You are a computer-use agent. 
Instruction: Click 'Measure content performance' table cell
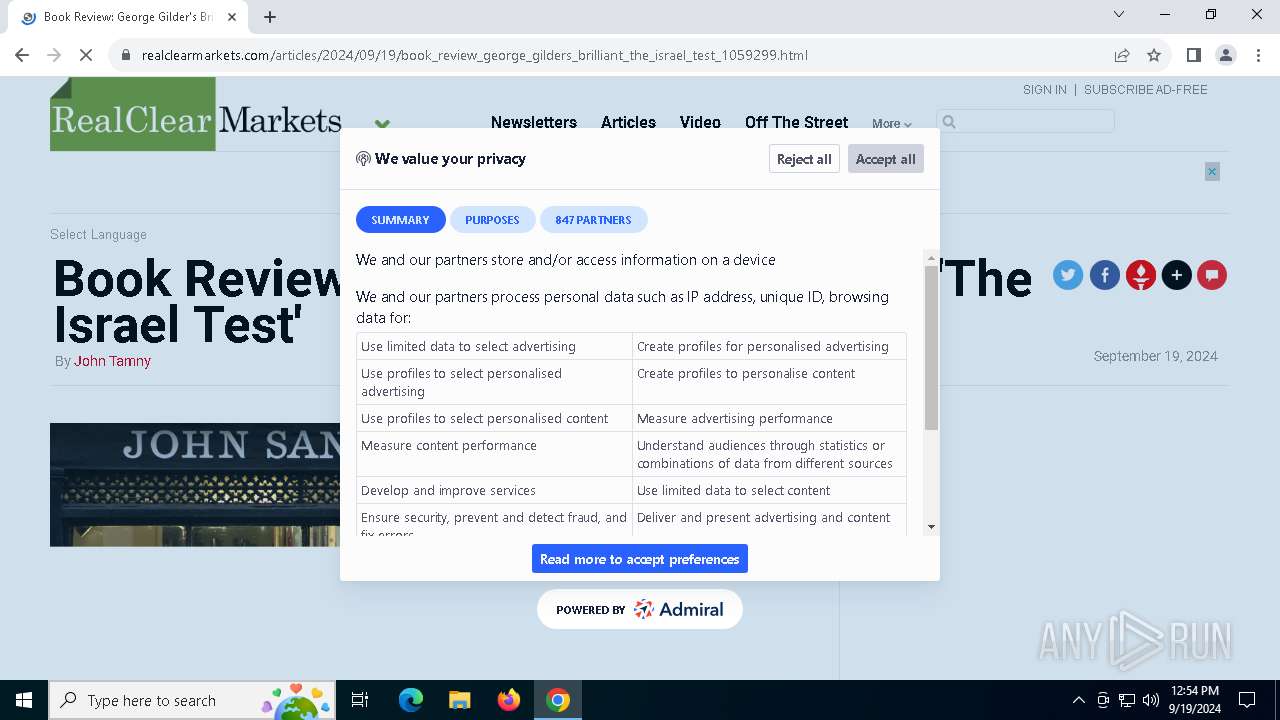coord(494,454)
